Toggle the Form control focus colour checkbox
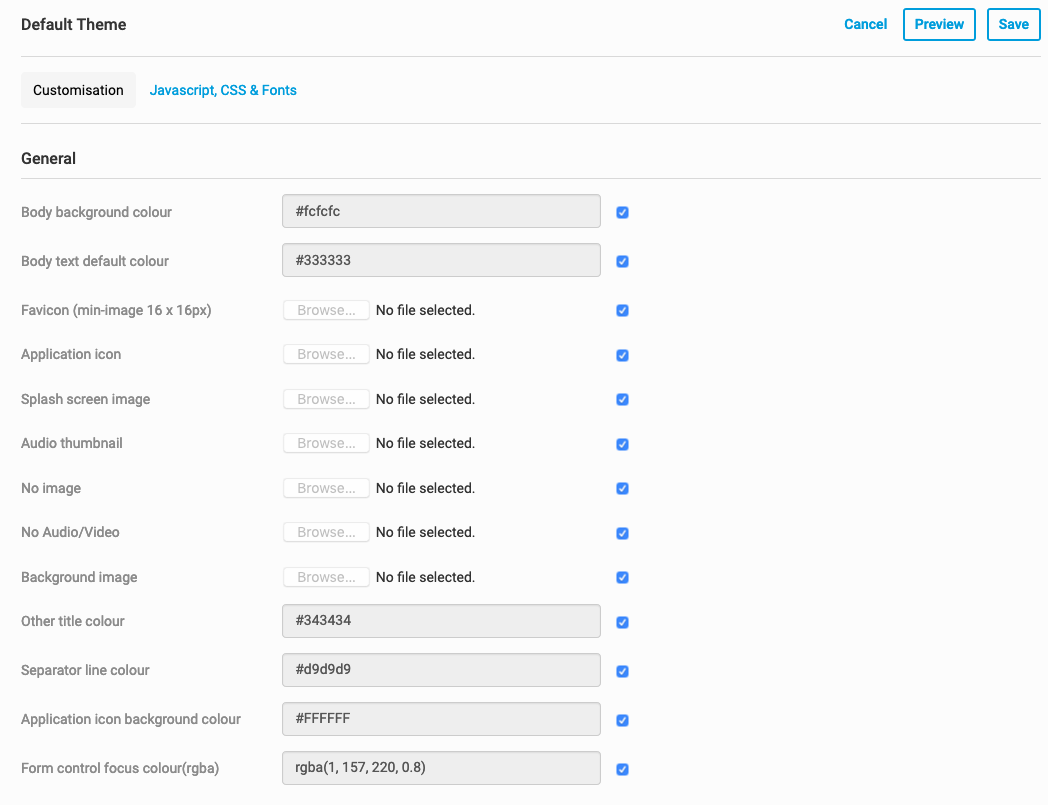The image size is (1048, 805). (622, 769)
